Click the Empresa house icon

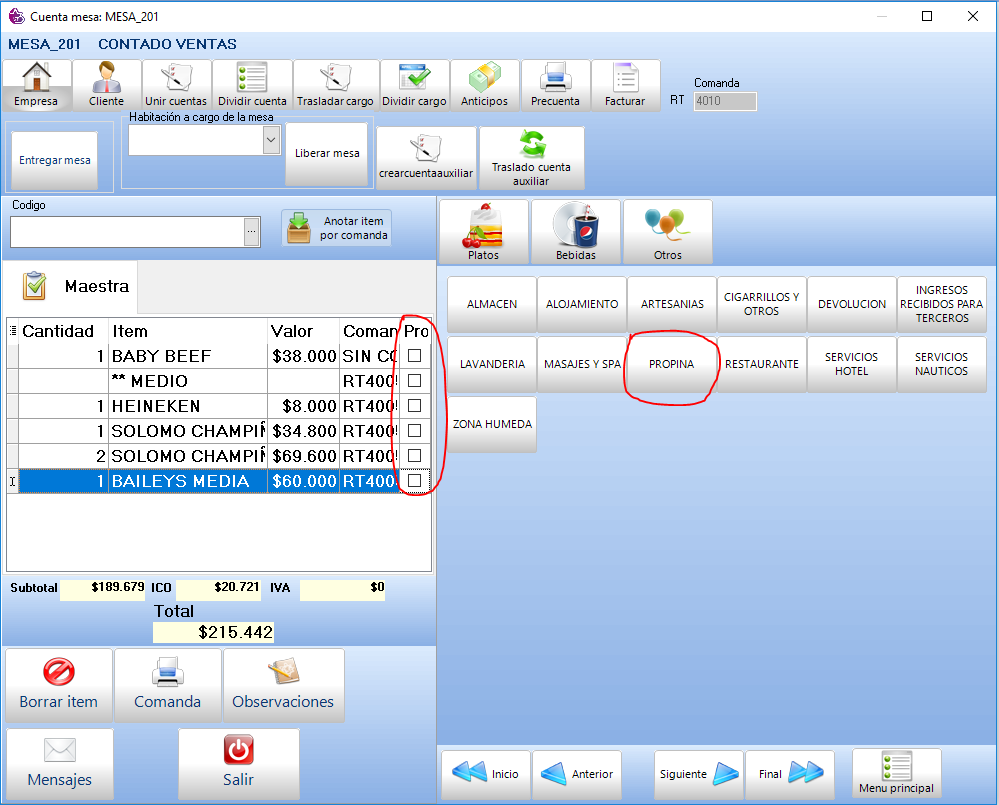36,79
